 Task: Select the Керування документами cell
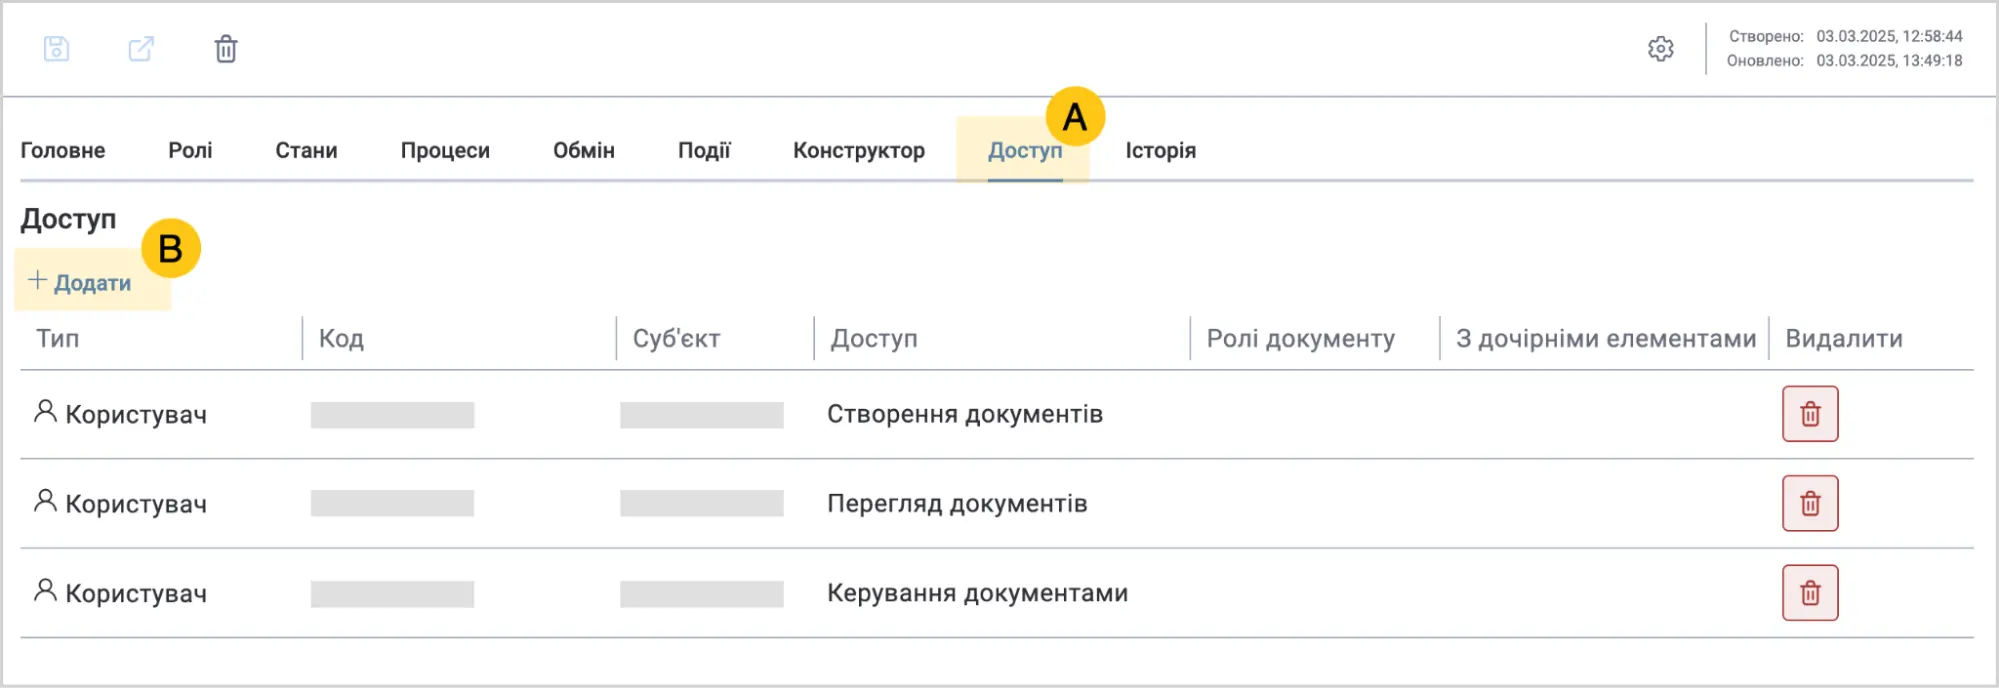[x=977, y=593]
